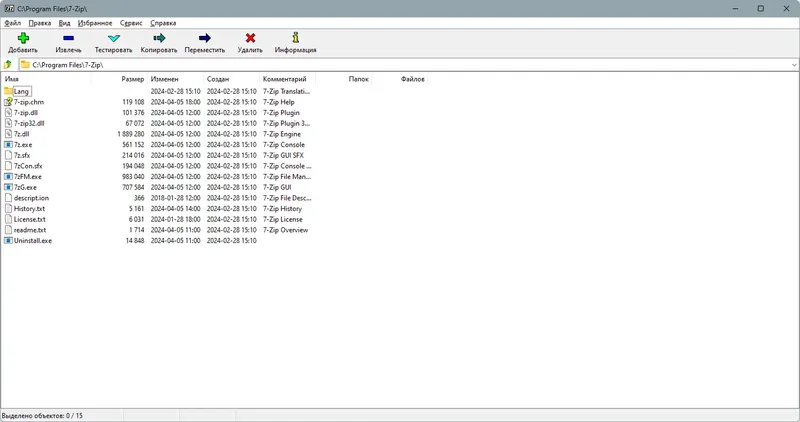Image resolution: width=800 pixels, height=422 pixels.
Task: Click the 7-zip.chm help file icon
Action: [8, 102]
